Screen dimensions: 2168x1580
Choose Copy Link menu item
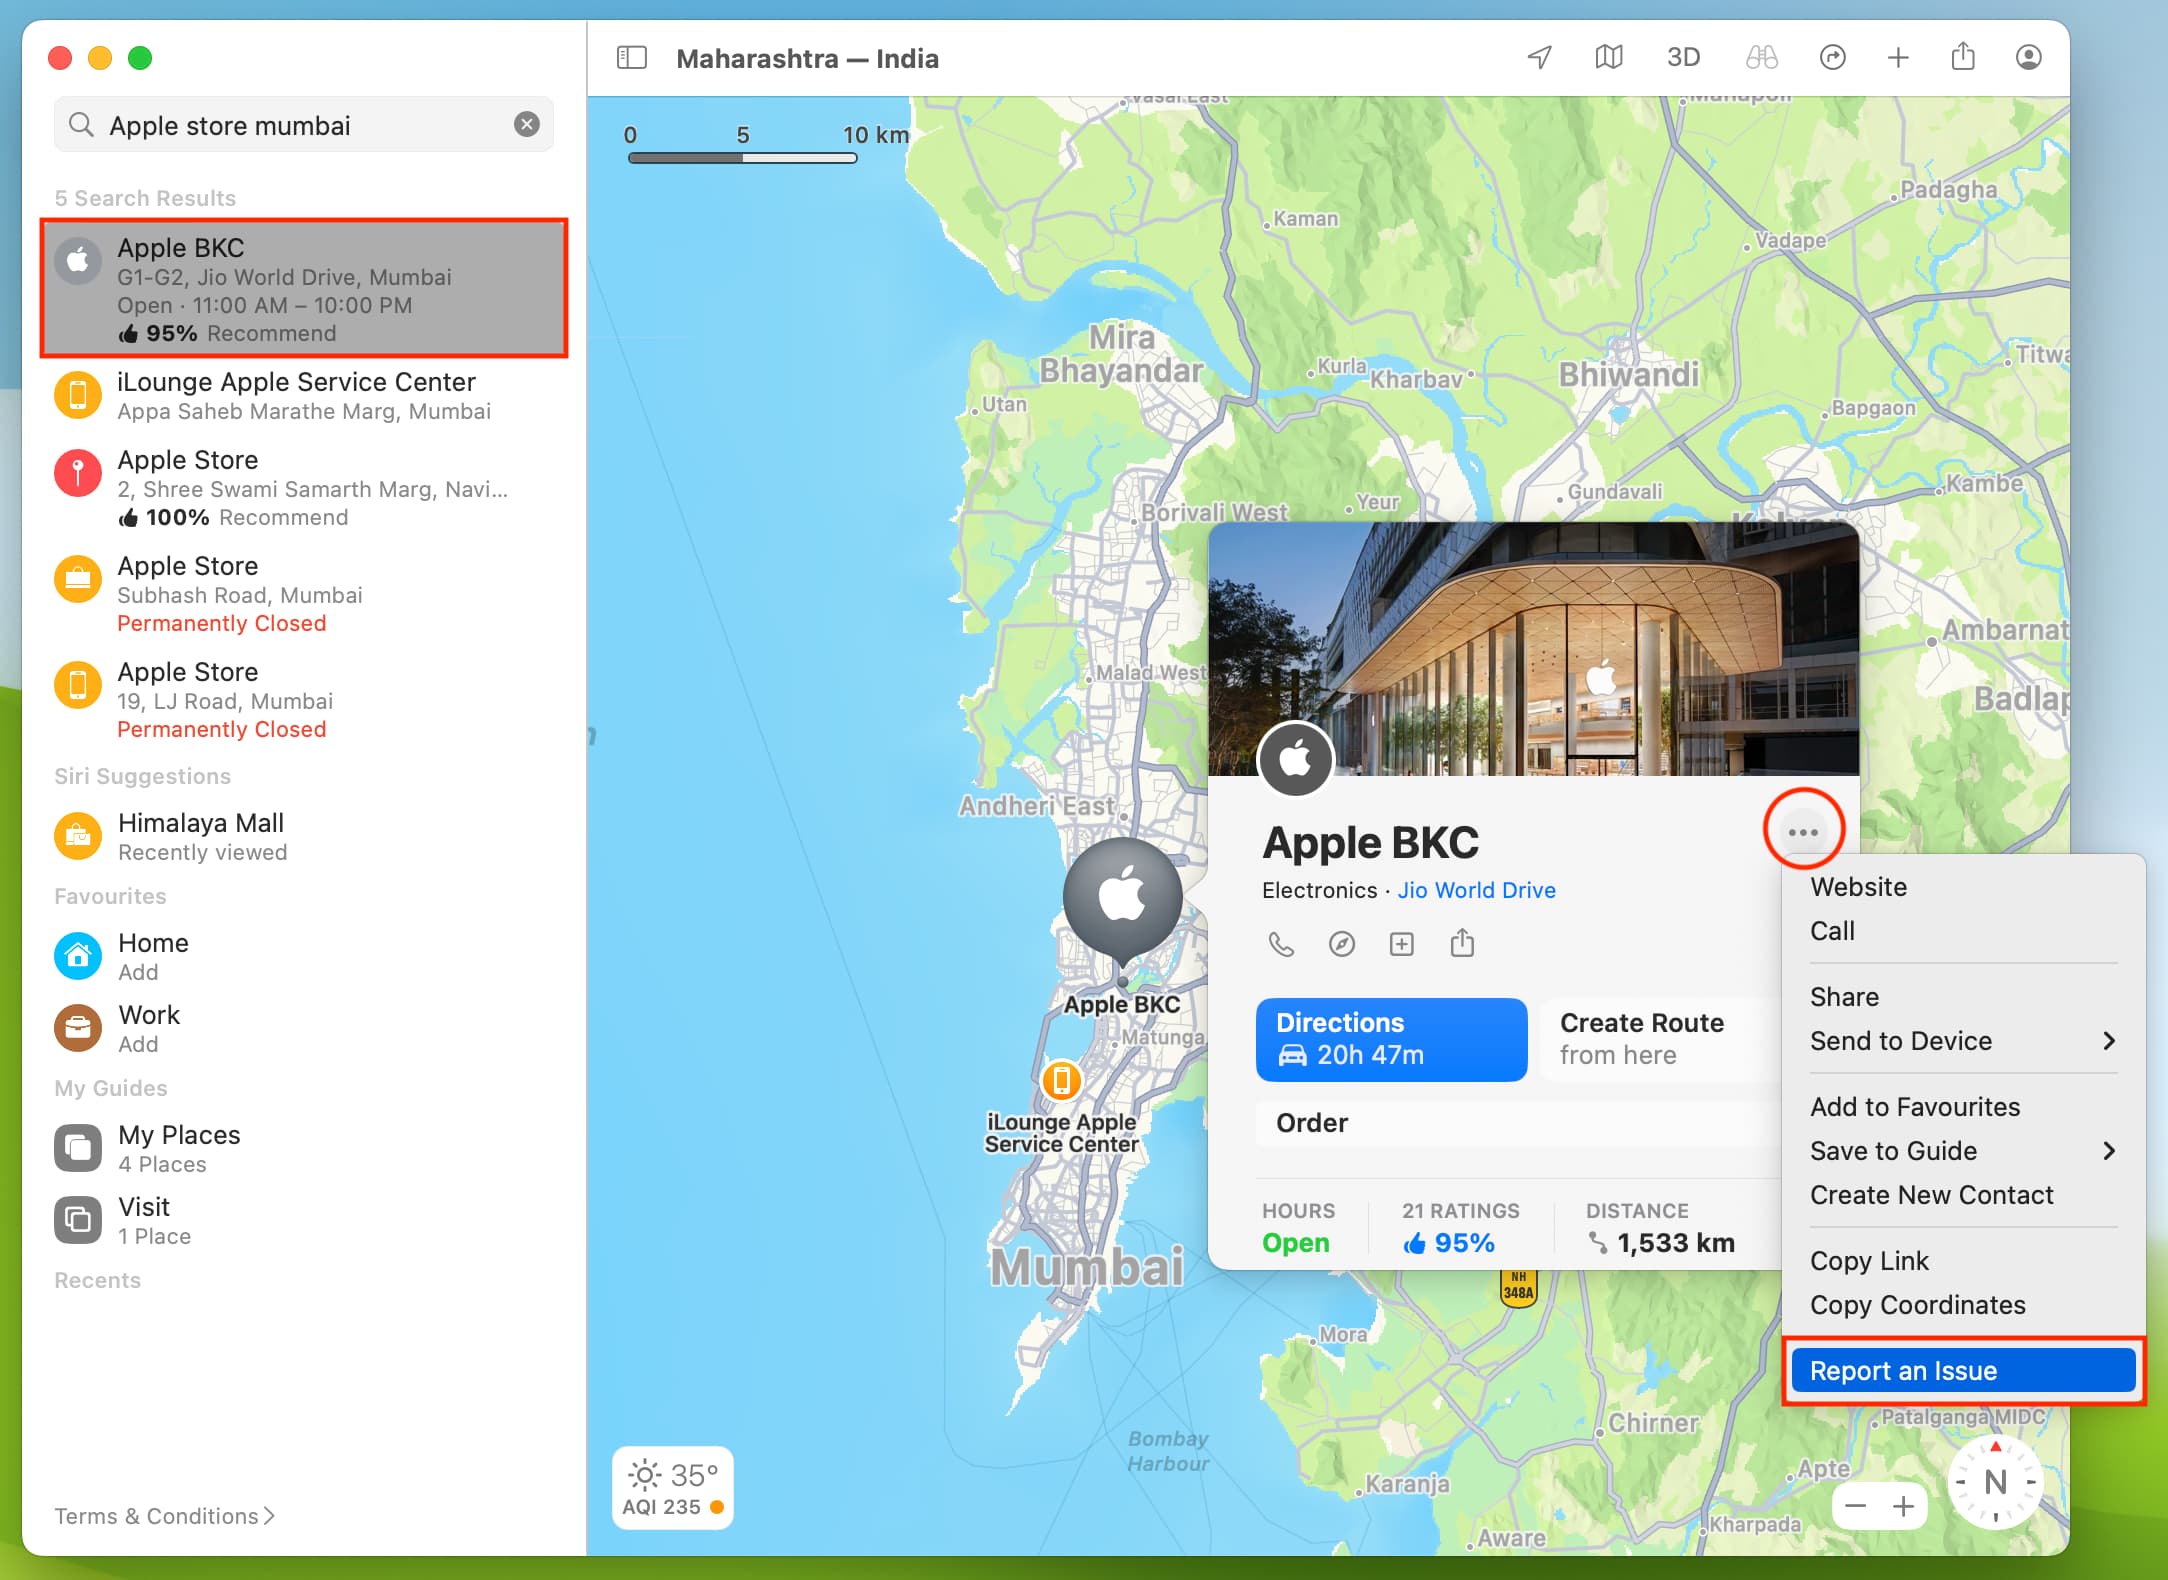coord(1964,1261)
